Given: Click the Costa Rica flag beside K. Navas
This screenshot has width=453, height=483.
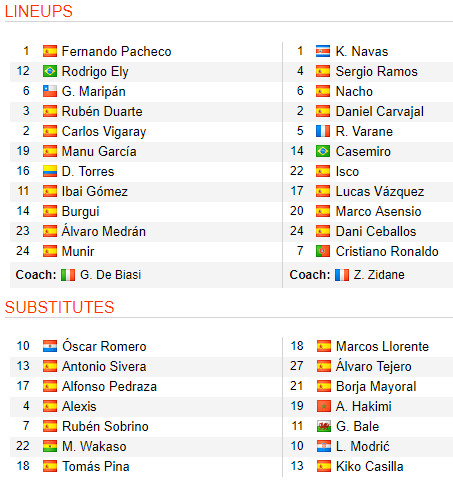Looking at the screenshot, I should point(323,51).
